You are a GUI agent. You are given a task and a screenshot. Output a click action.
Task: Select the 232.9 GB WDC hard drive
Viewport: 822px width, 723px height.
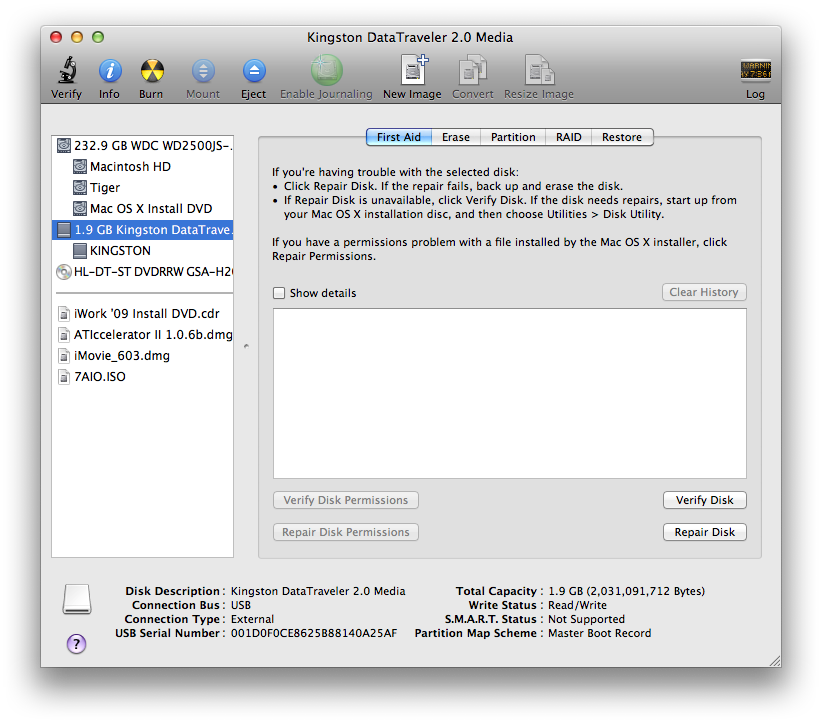(143, 145)
